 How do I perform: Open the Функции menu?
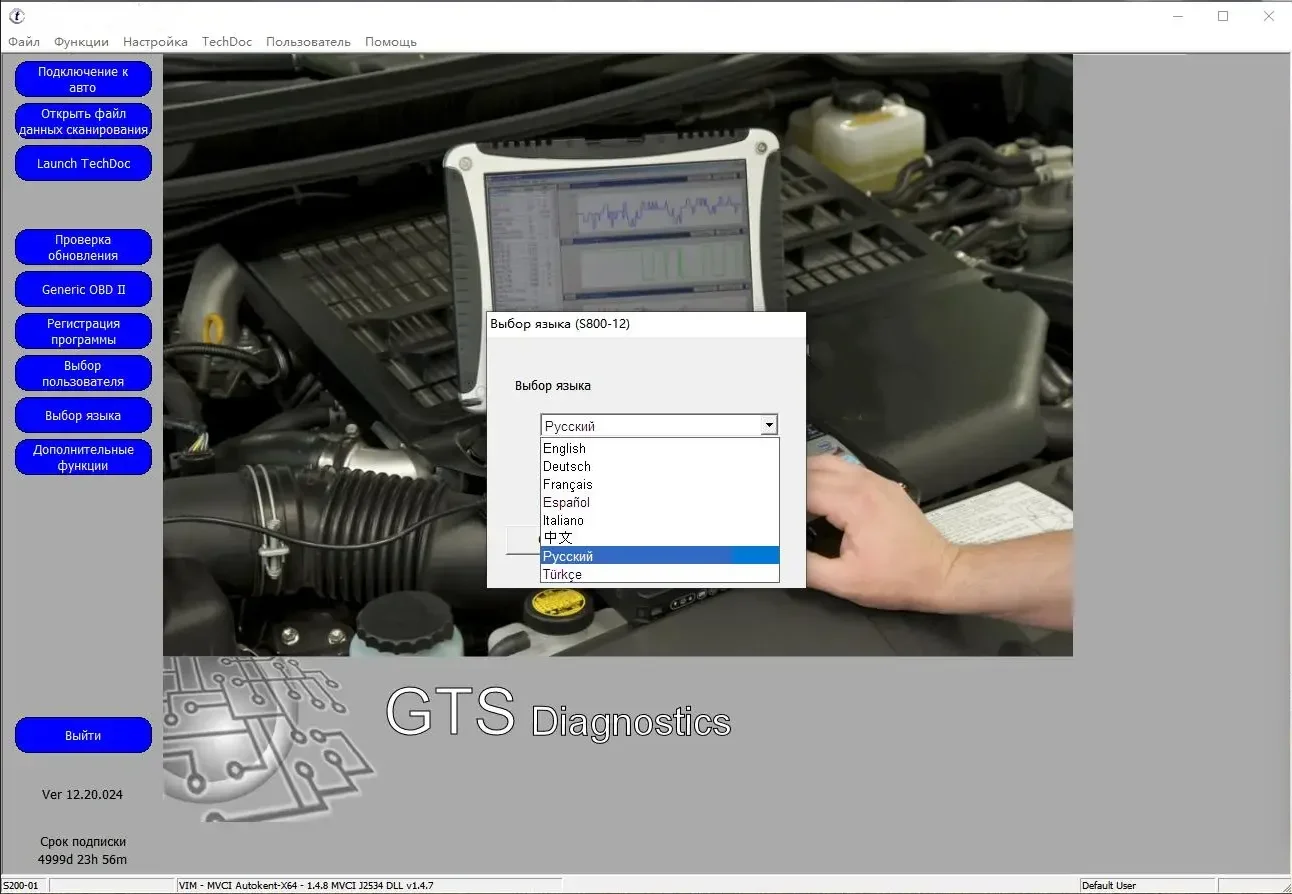82,42
